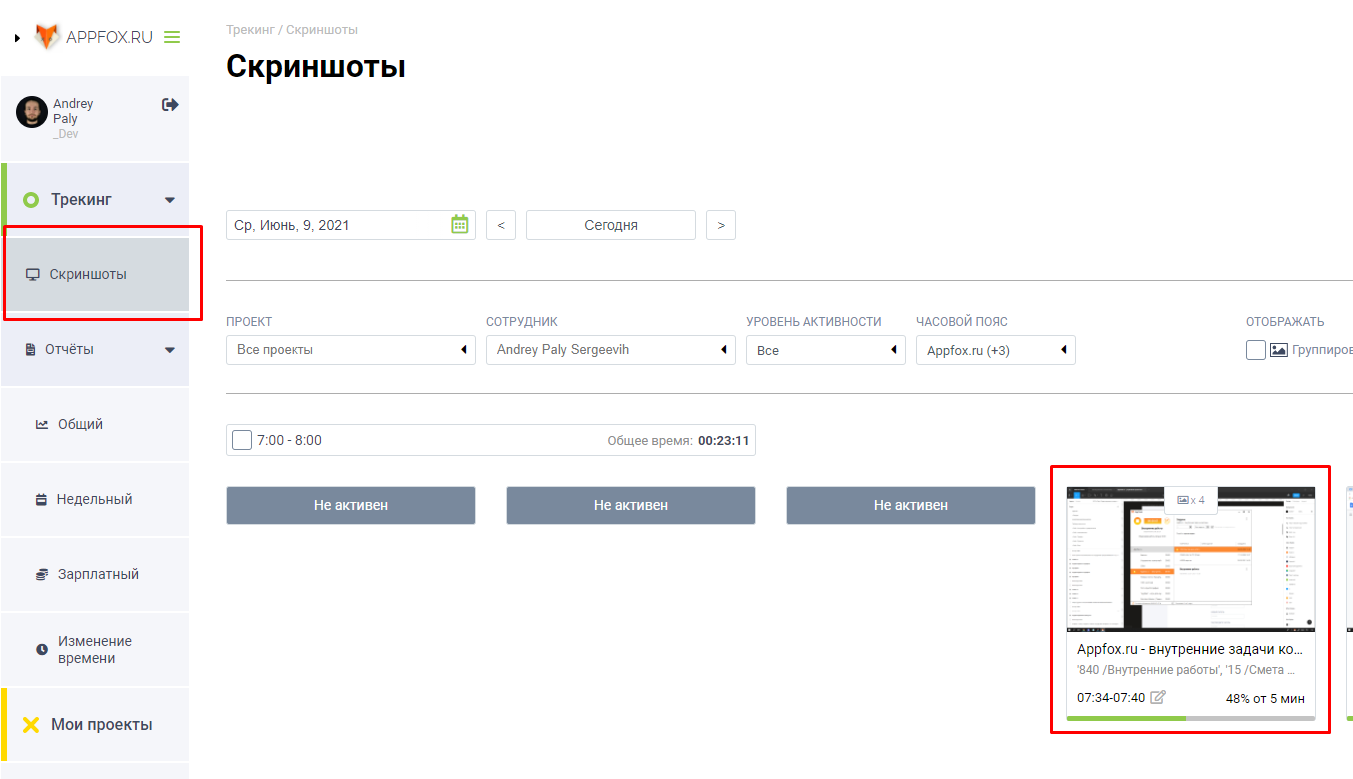
Task: Click the x 4 screenshot count badge
Action: coord(1191,499)
